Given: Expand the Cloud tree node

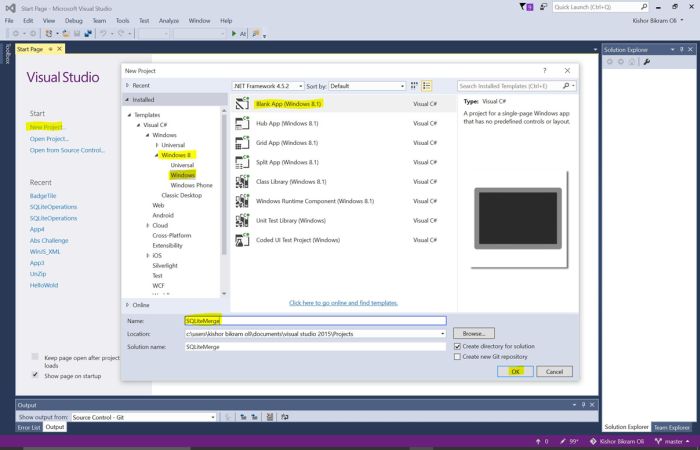Looking at the screenshot, I should tap(148, 225).
